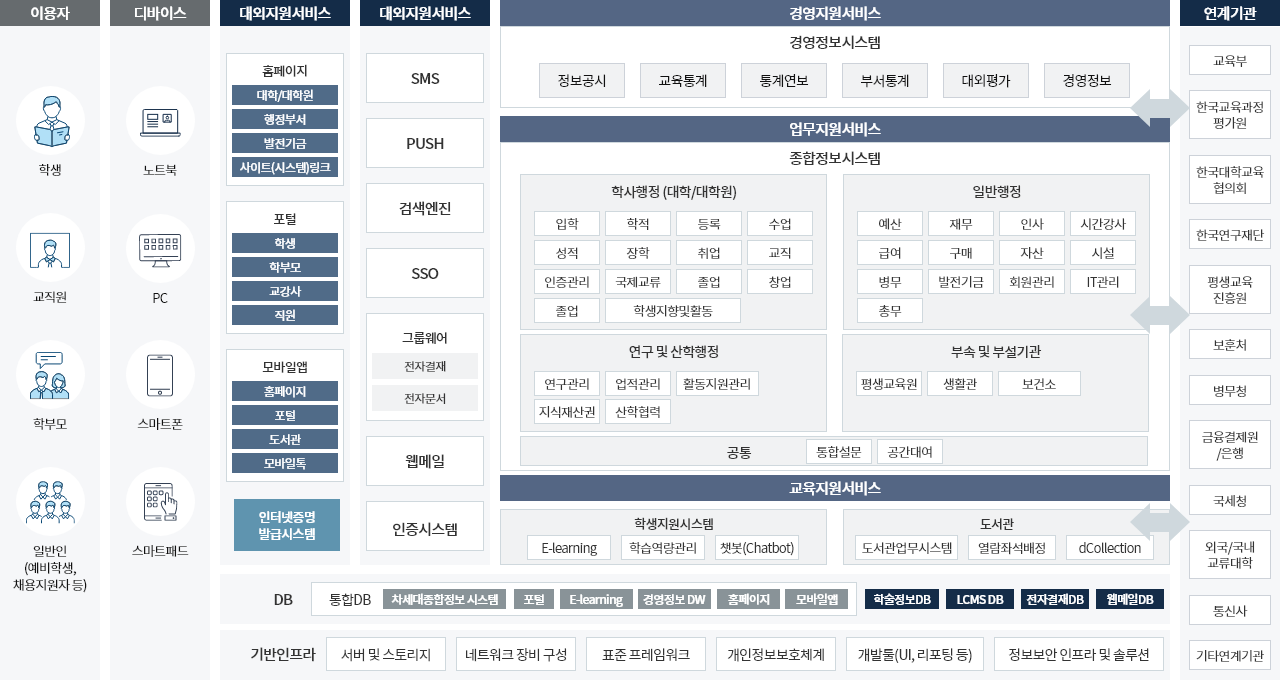
Task: Click the faculty (교직원) user icon
Action: (x=50, y=248)
